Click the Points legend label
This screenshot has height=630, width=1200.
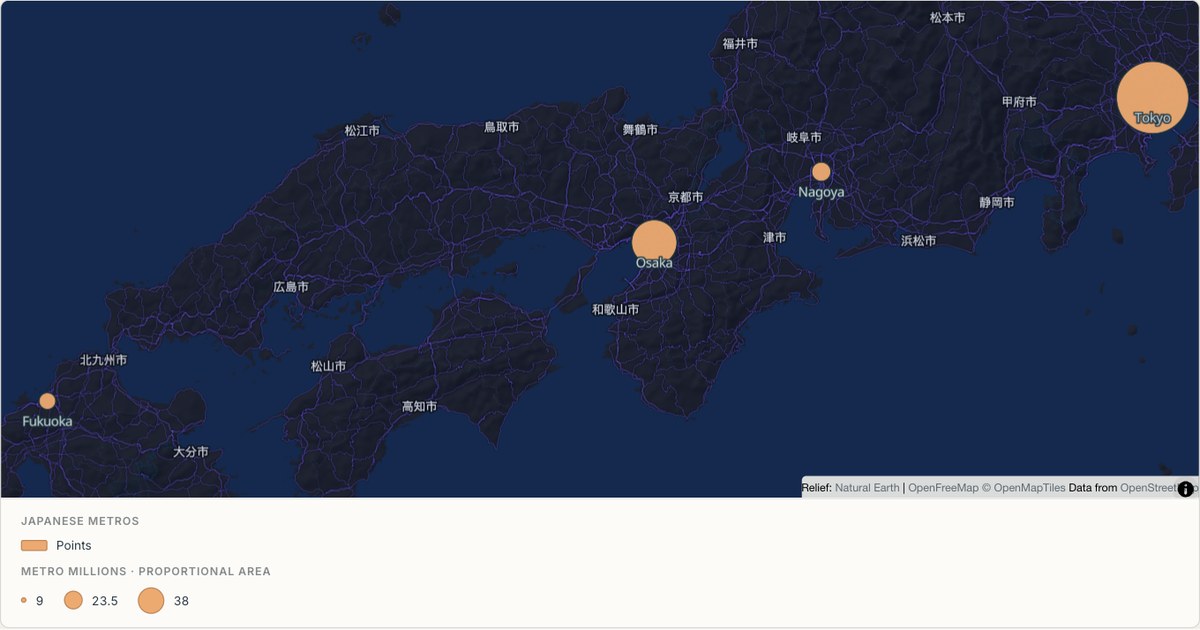coord(74,545)
